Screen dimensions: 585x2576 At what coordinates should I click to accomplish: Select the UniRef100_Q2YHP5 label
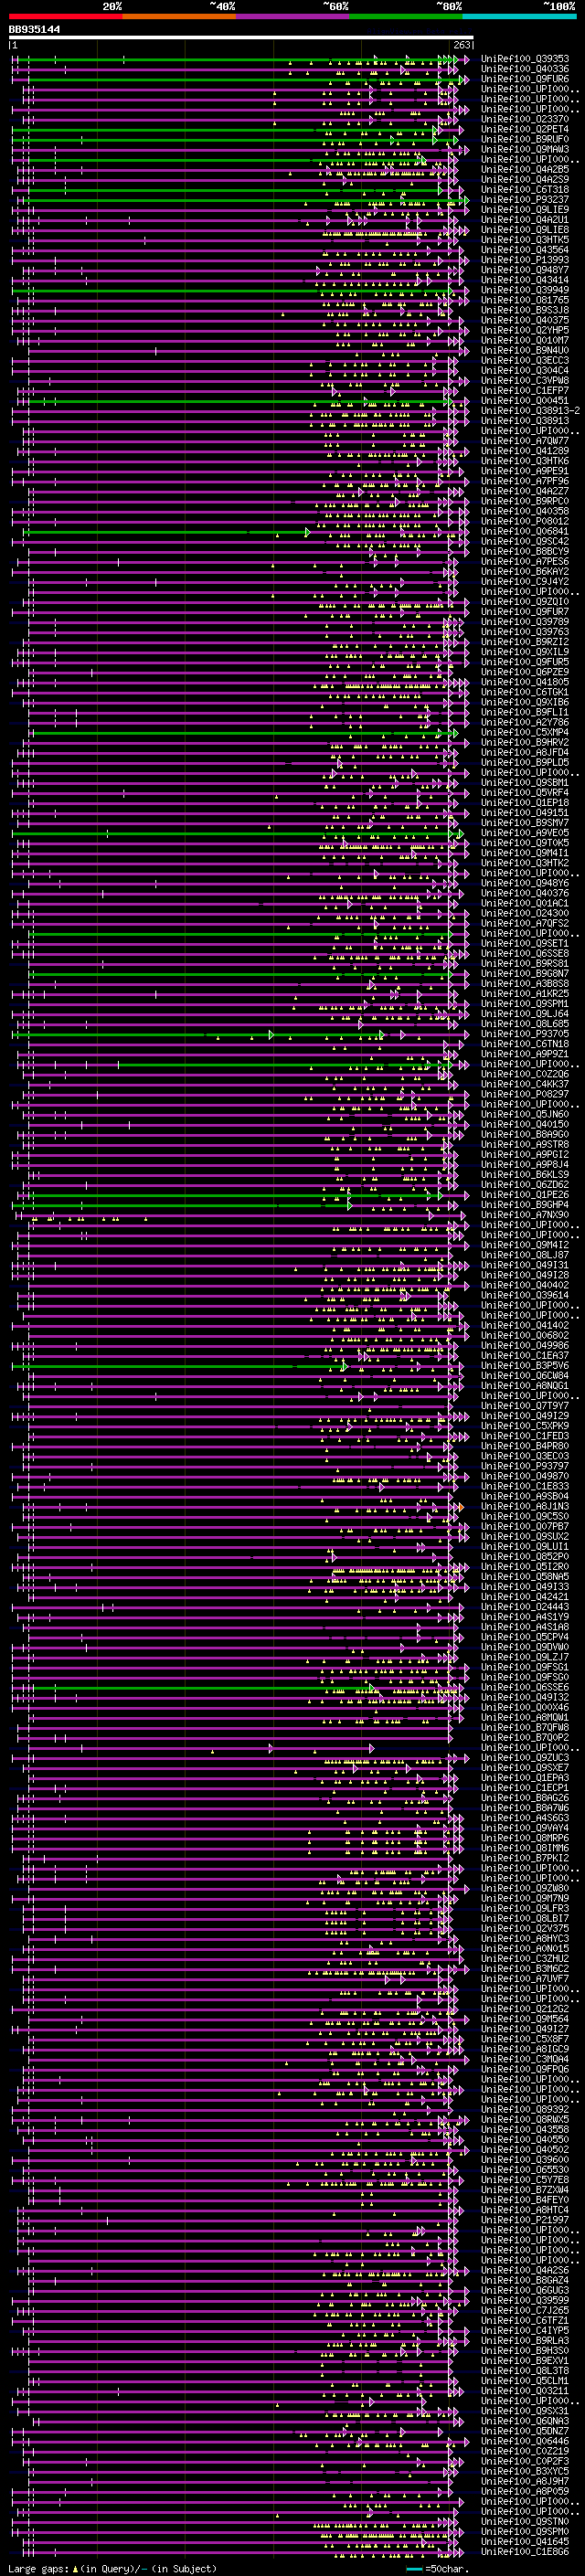525,330
